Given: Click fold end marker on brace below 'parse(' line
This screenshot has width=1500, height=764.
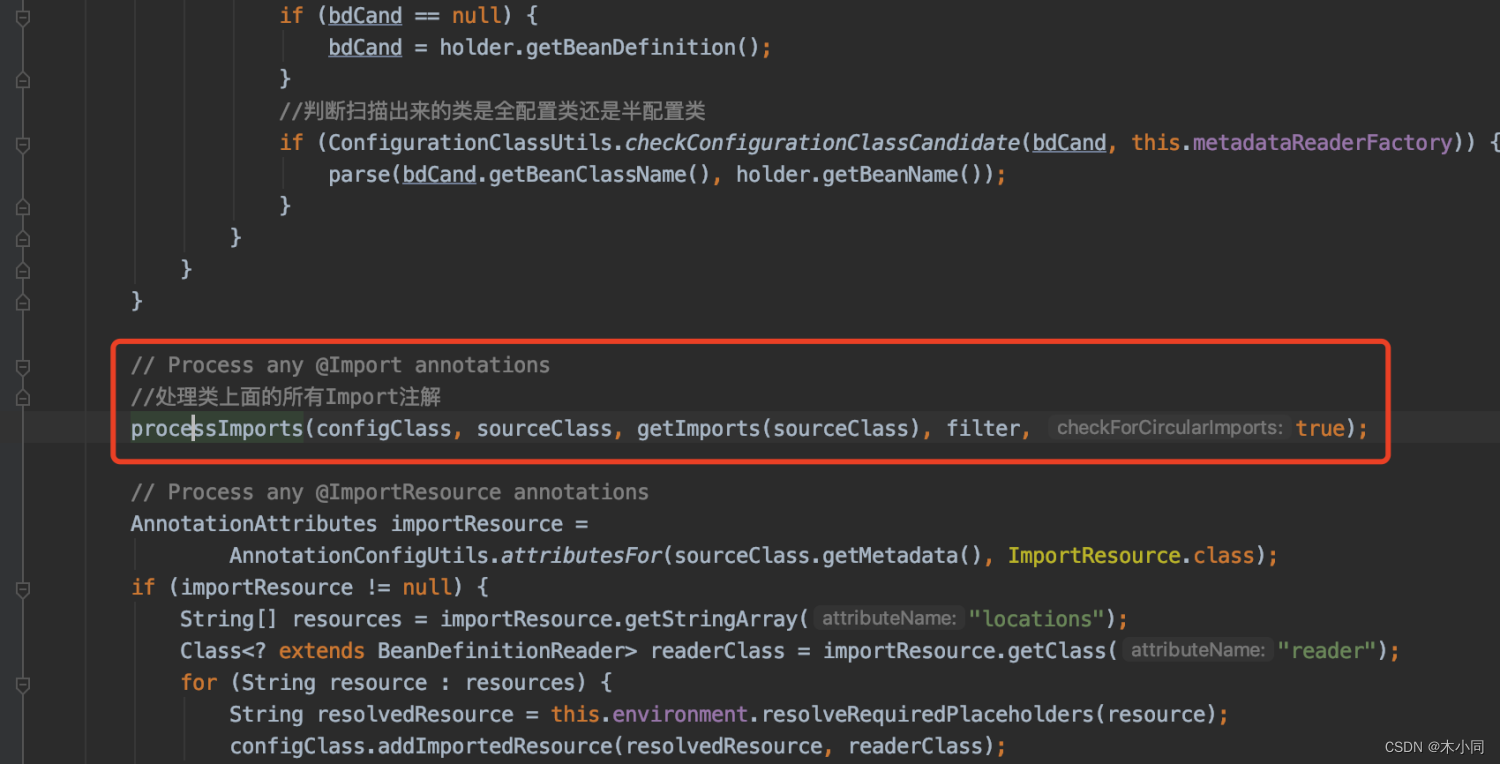Looking at the screenshot, I should [x=22, y=206].
